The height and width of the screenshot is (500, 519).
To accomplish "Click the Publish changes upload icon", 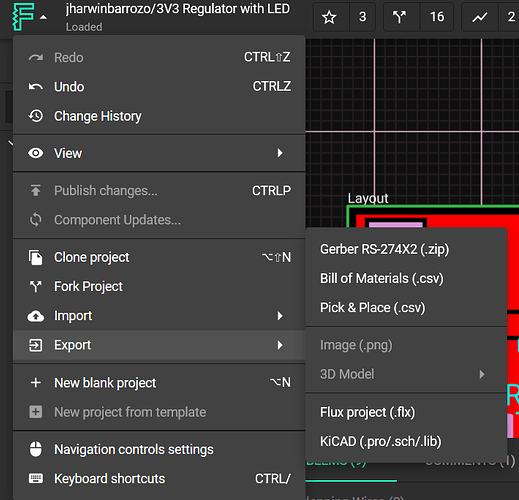I will [x=36, y=190].
